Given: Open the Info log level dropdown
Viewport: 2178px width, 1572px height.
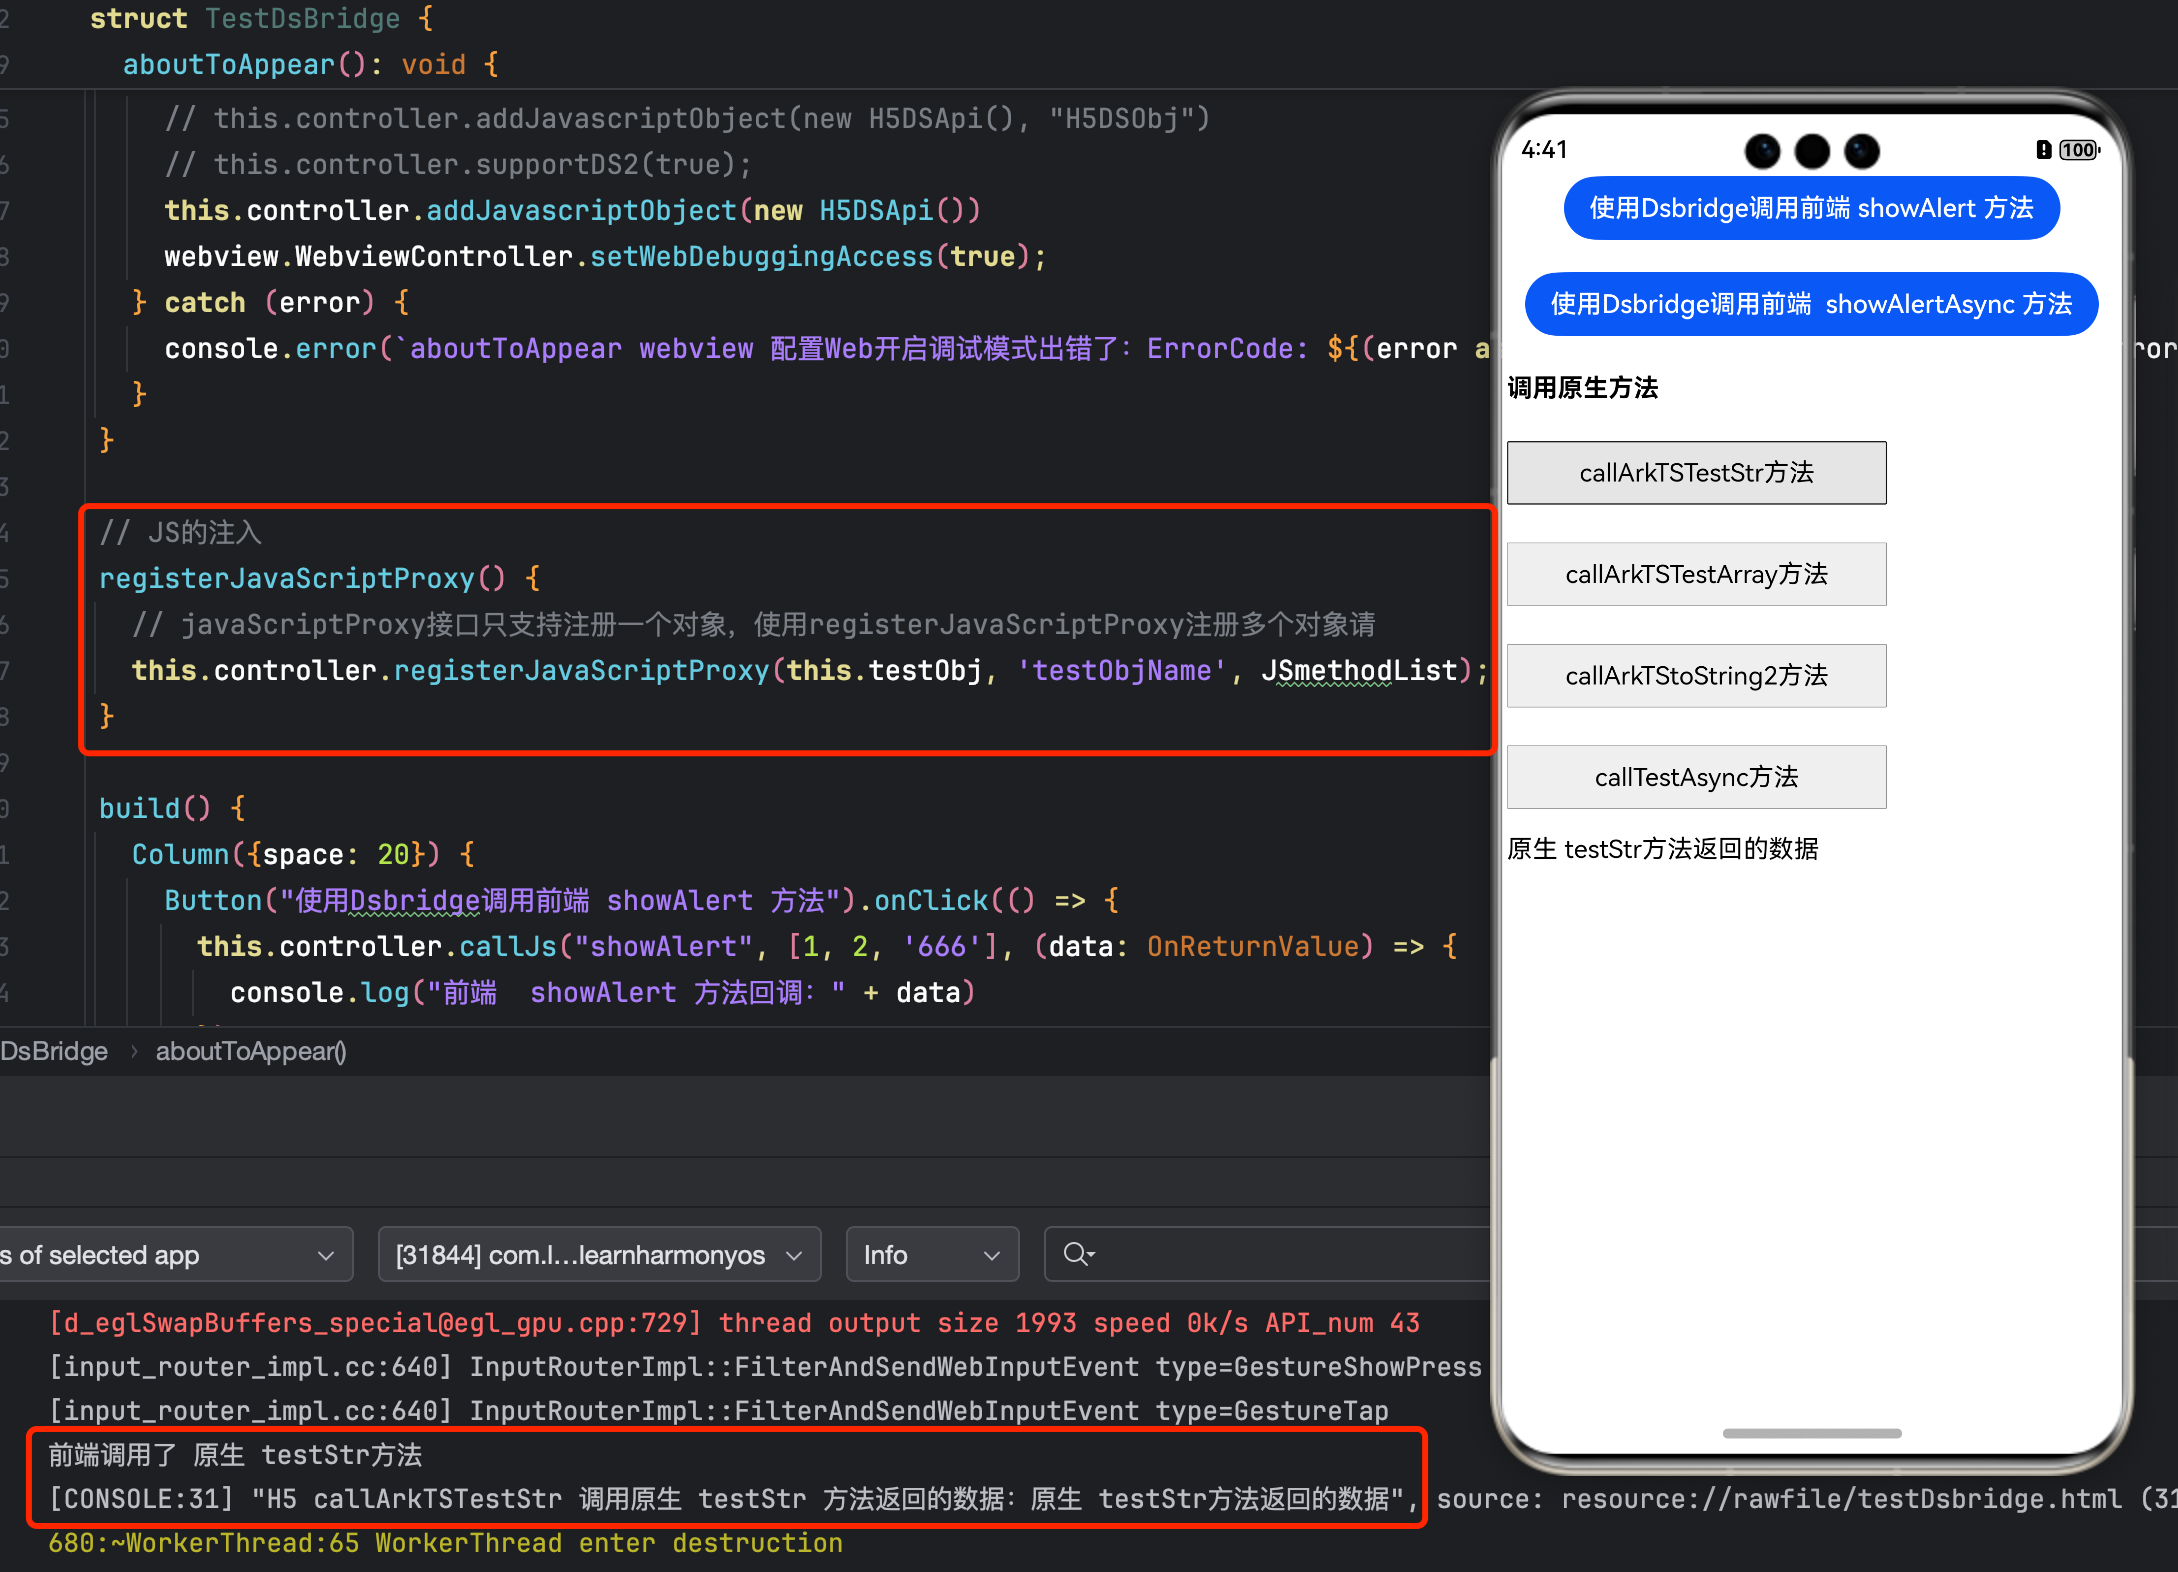Looking at the screenshot, I should point(932,1254).
